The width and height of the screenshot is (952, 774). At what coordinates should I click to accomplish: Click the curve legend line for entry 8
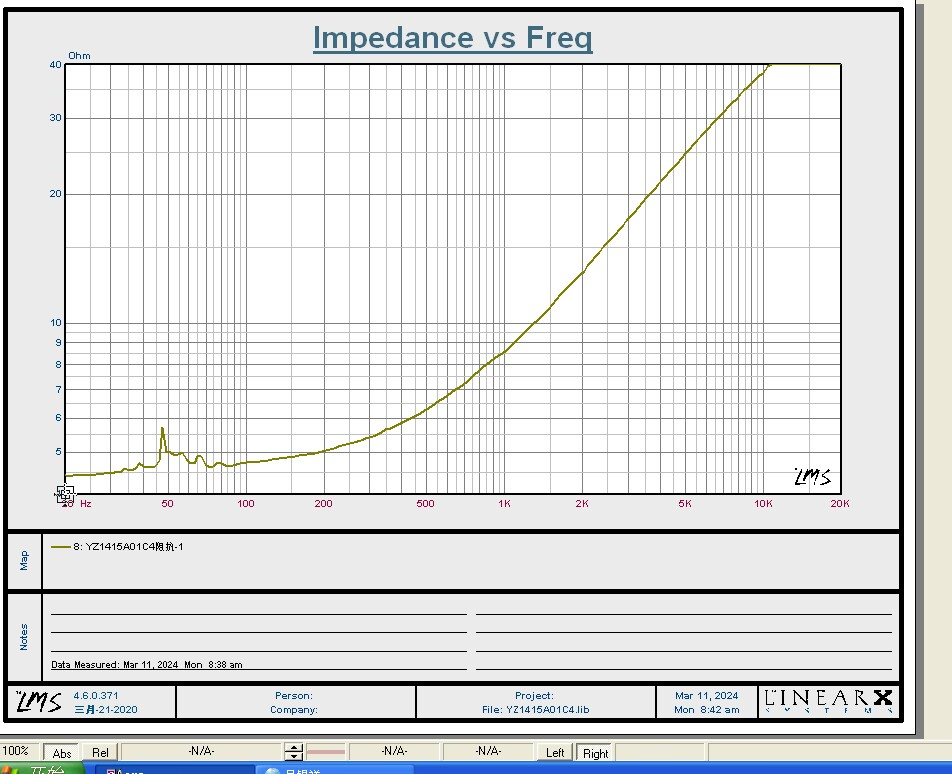click(60, 547)
